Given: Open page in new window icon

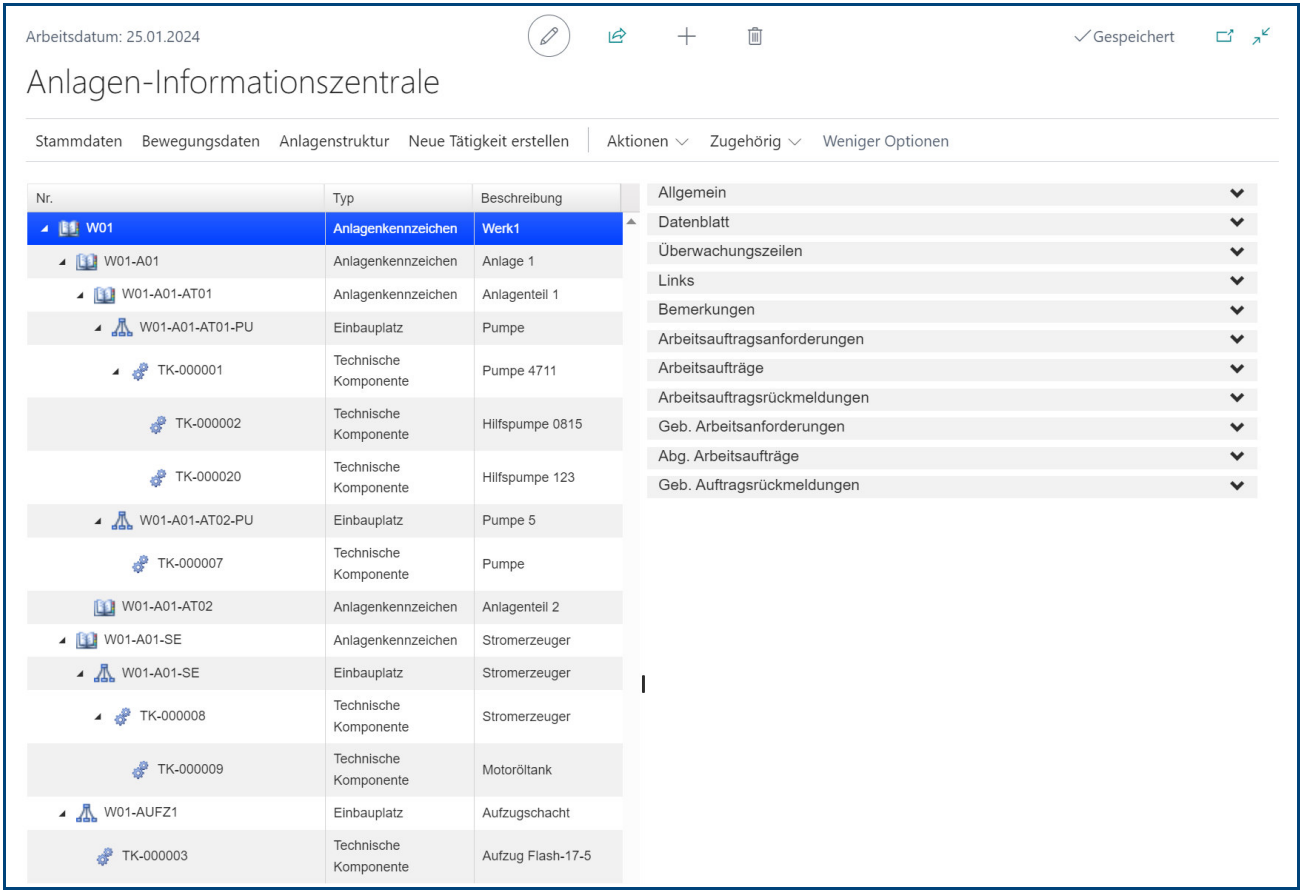Looking at the screenshot, I should 1224,37.
